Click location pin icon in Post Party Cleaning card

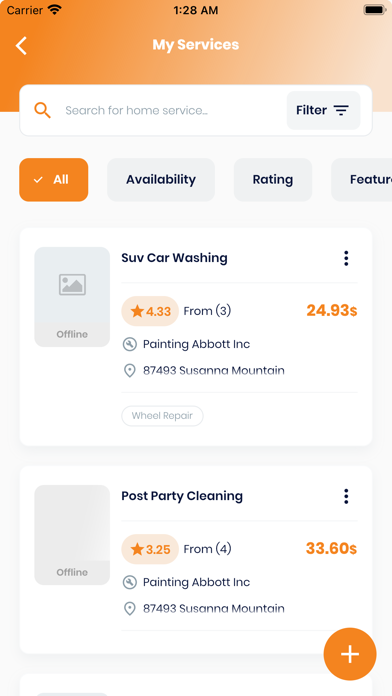point(129,609)
